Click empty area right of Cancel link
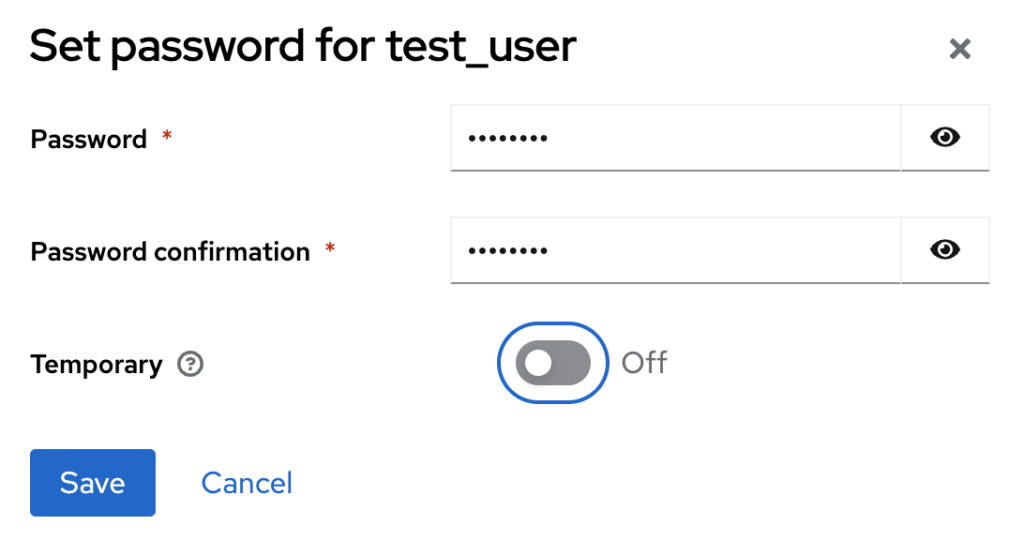 click(x=588, y=483)
